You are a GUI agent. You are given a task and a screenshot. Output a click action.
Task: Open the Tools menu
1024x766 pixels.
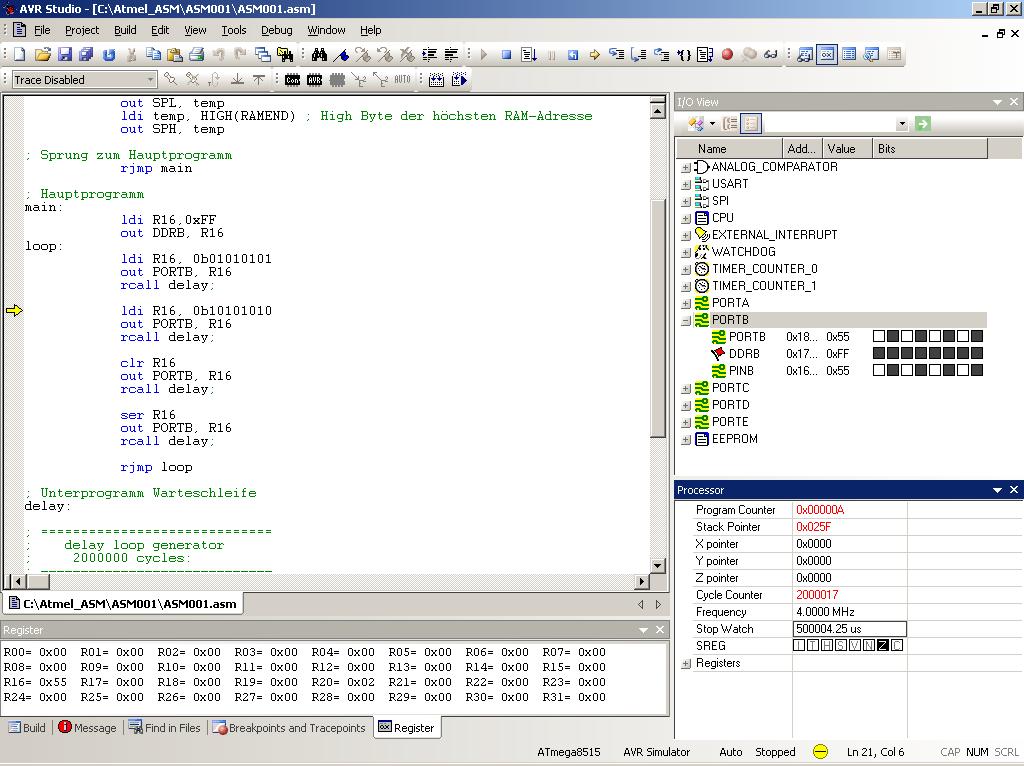(234, 30)
